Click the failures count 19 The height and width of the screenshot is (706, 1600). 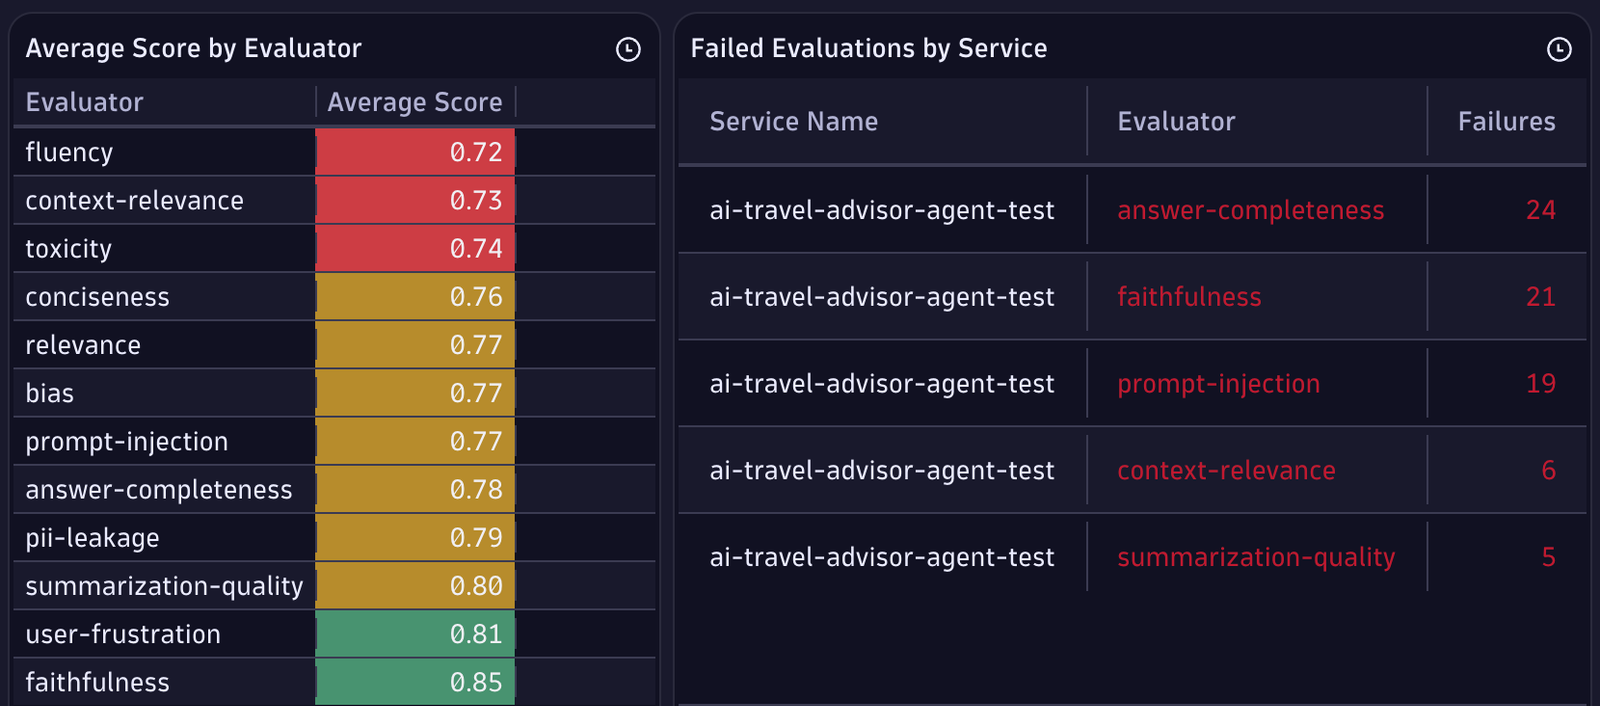point(1541,384)
